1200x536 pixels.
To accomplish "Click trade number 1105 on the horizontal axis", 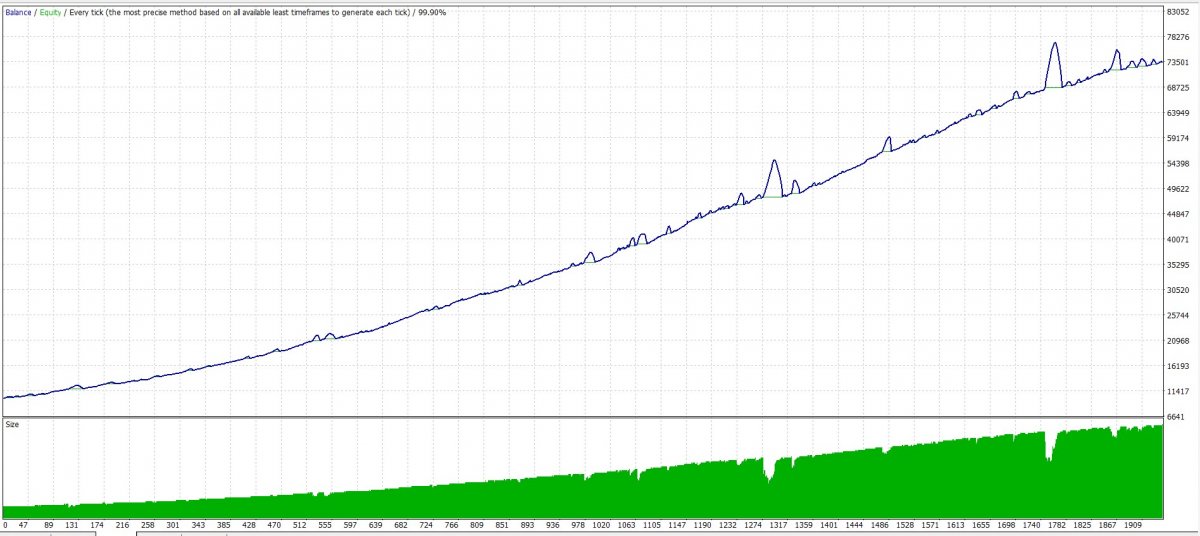I will (x=652, y=524).
